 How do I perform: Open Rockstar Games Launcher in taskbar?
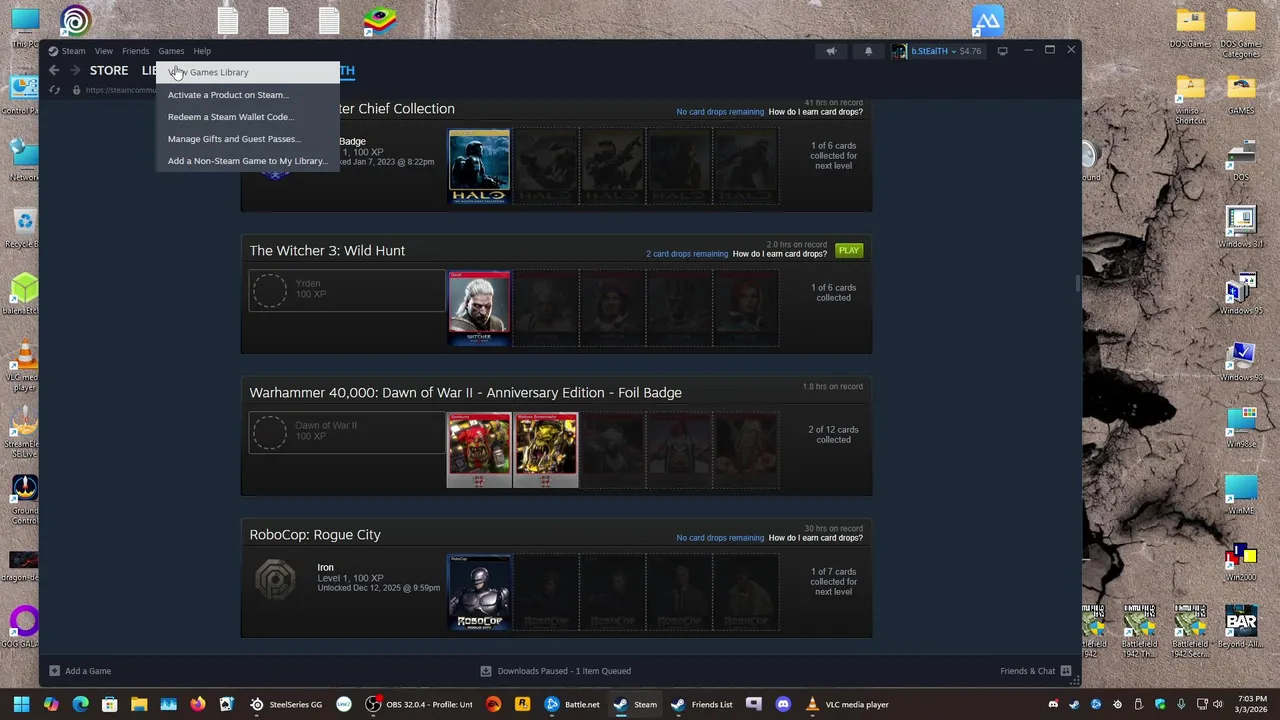tap(522, 704)
